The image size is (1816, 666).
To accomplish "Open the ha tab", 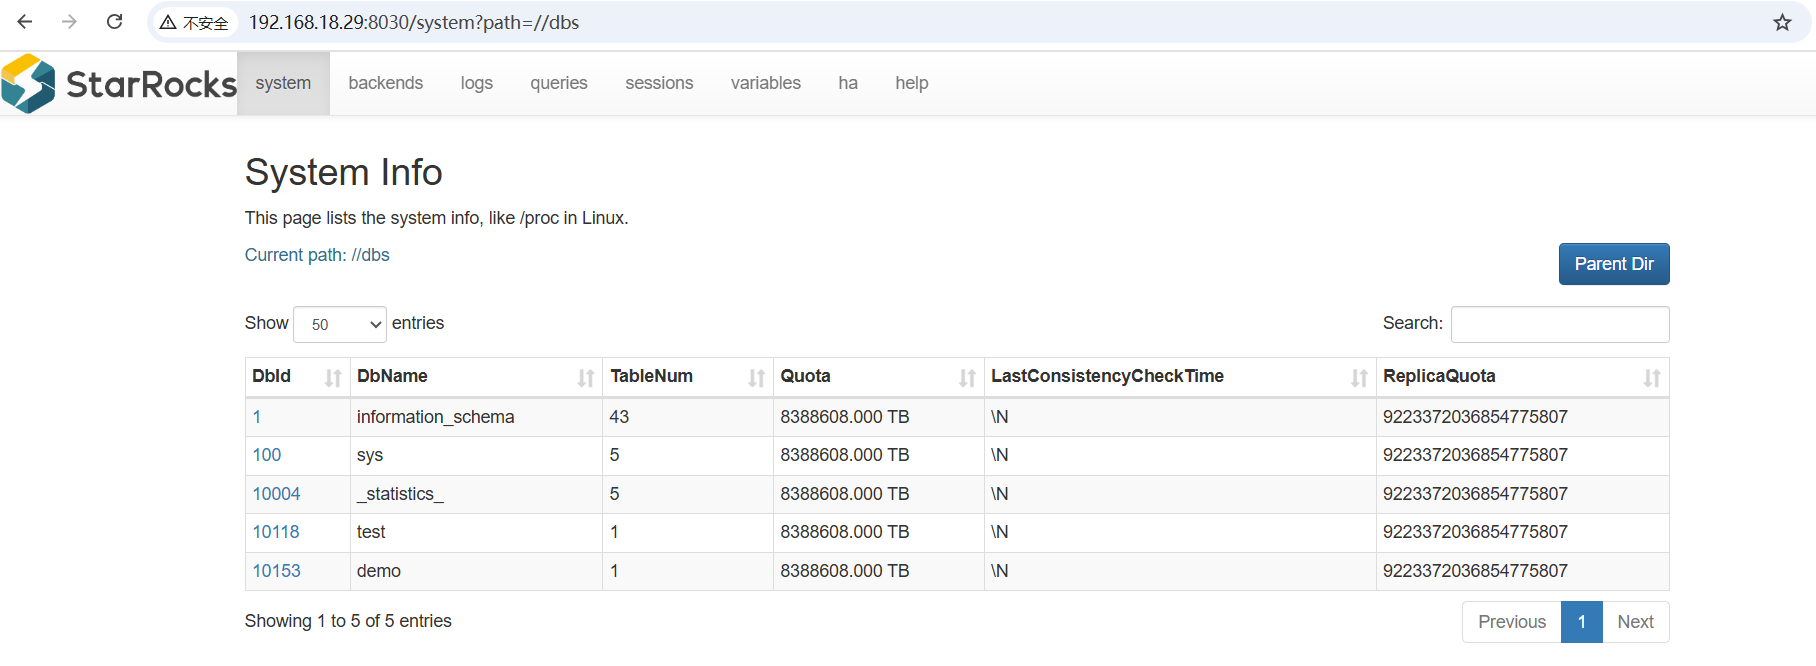I will pos(848,83).
